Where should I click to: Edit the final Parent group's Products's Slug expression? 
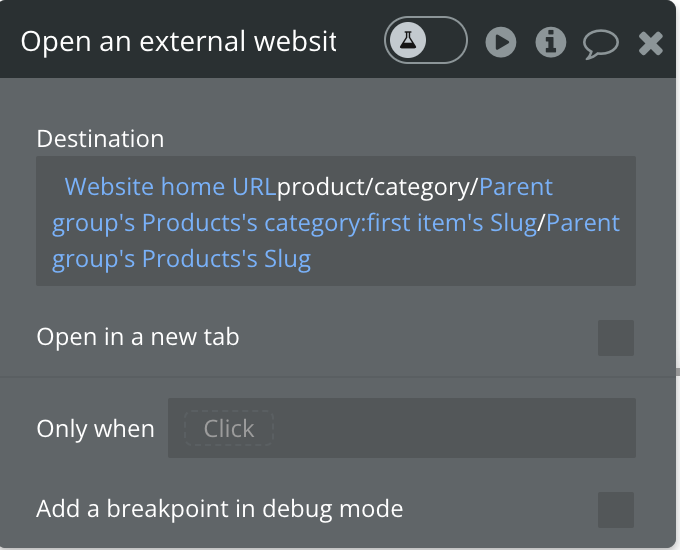tap(181, 259)
